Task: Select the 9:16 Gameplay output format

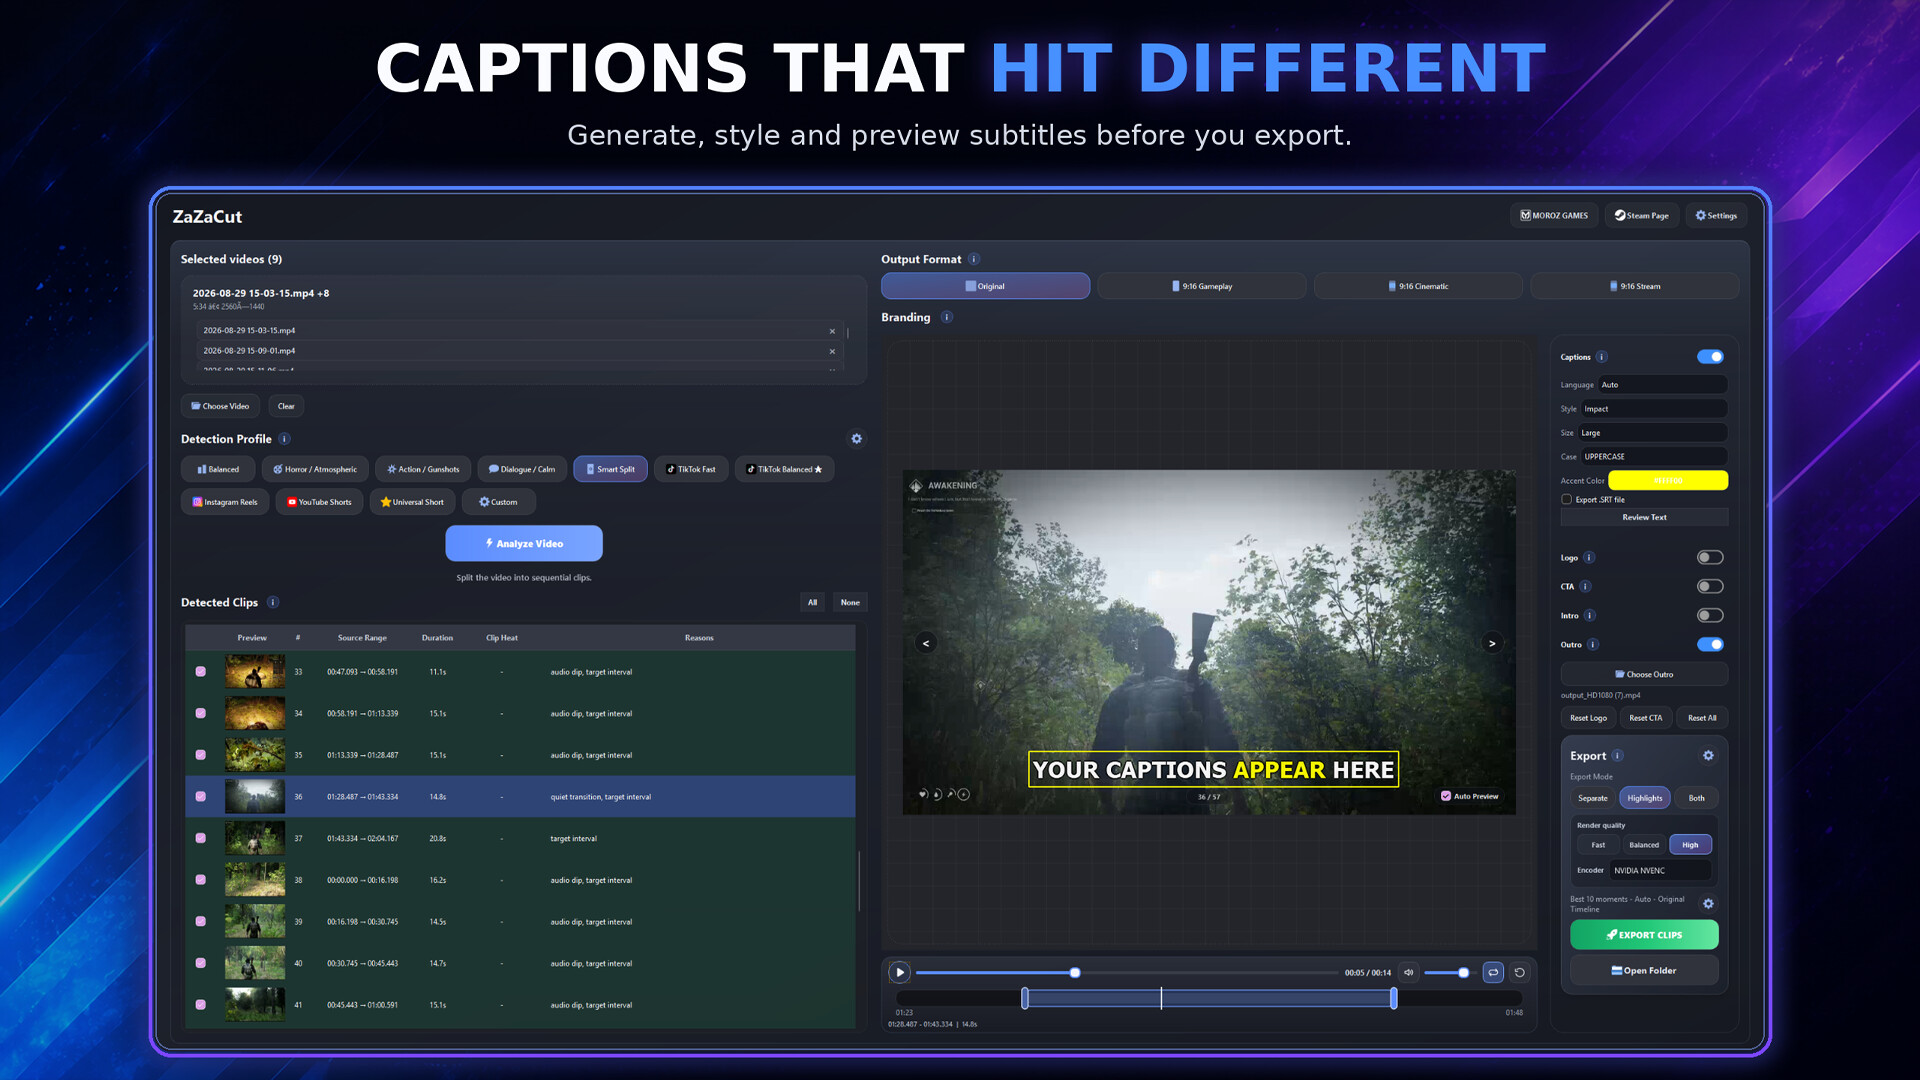Action: (x=1202, y=286)
